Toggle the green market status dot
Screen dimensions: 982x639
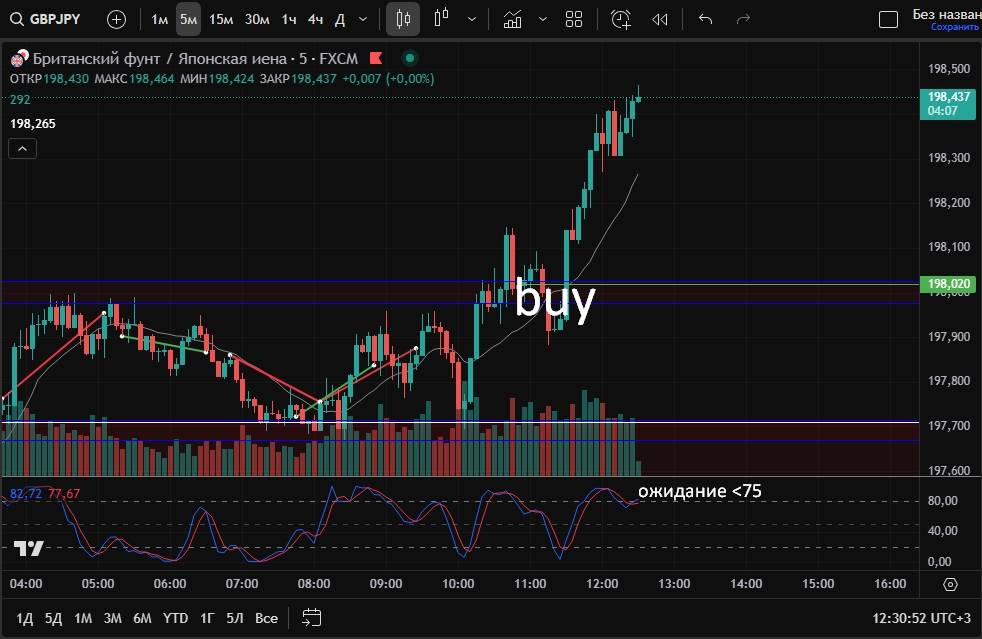(x=410, y=58)
